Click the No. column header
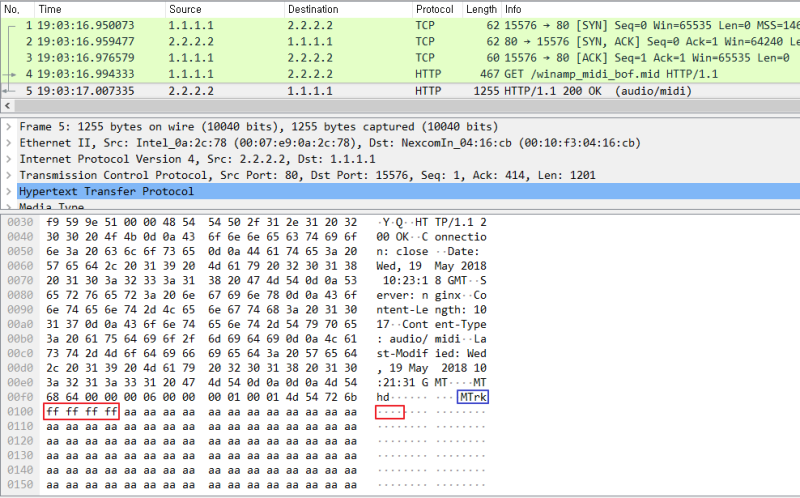Image resolution: width=800 pixels, height=498 pixels. [x=12, y=9]
